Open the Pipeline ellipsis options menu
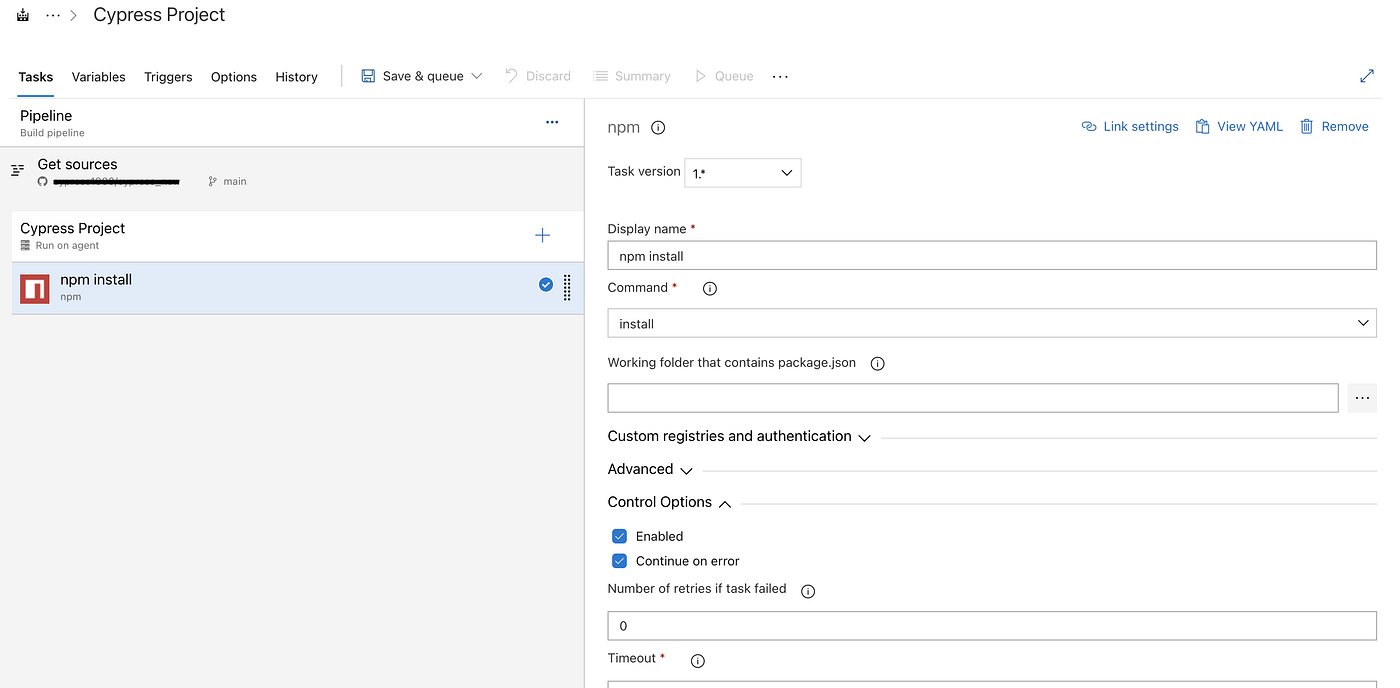 [x=552, y=122]
